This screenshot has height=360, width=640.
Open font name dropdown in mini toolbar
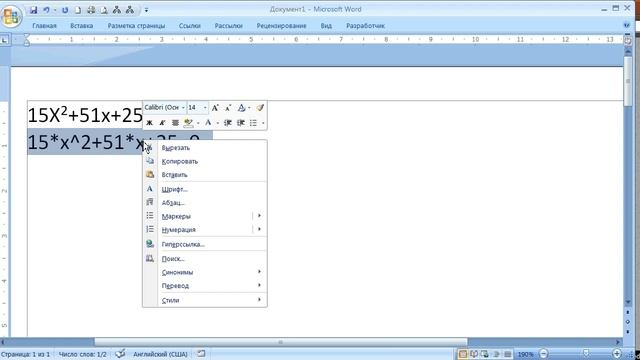click(x=183, y=108)
